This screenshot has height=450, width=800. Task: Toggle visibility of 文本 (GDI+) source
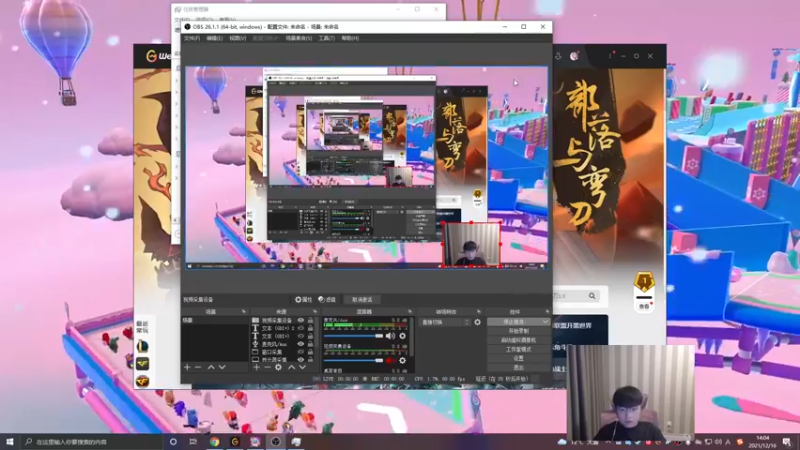pos(301,336)
